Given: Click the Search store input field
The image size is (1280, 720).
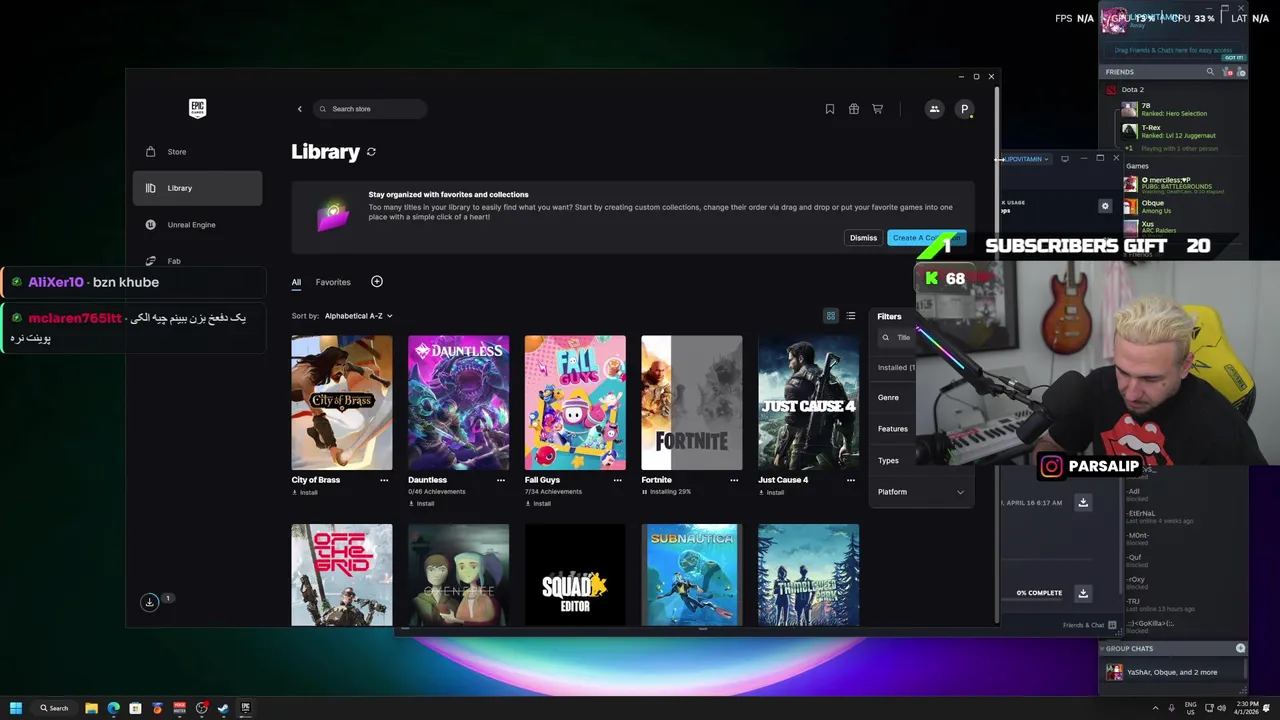Looking at the screenshot, I should click(371, 109).
